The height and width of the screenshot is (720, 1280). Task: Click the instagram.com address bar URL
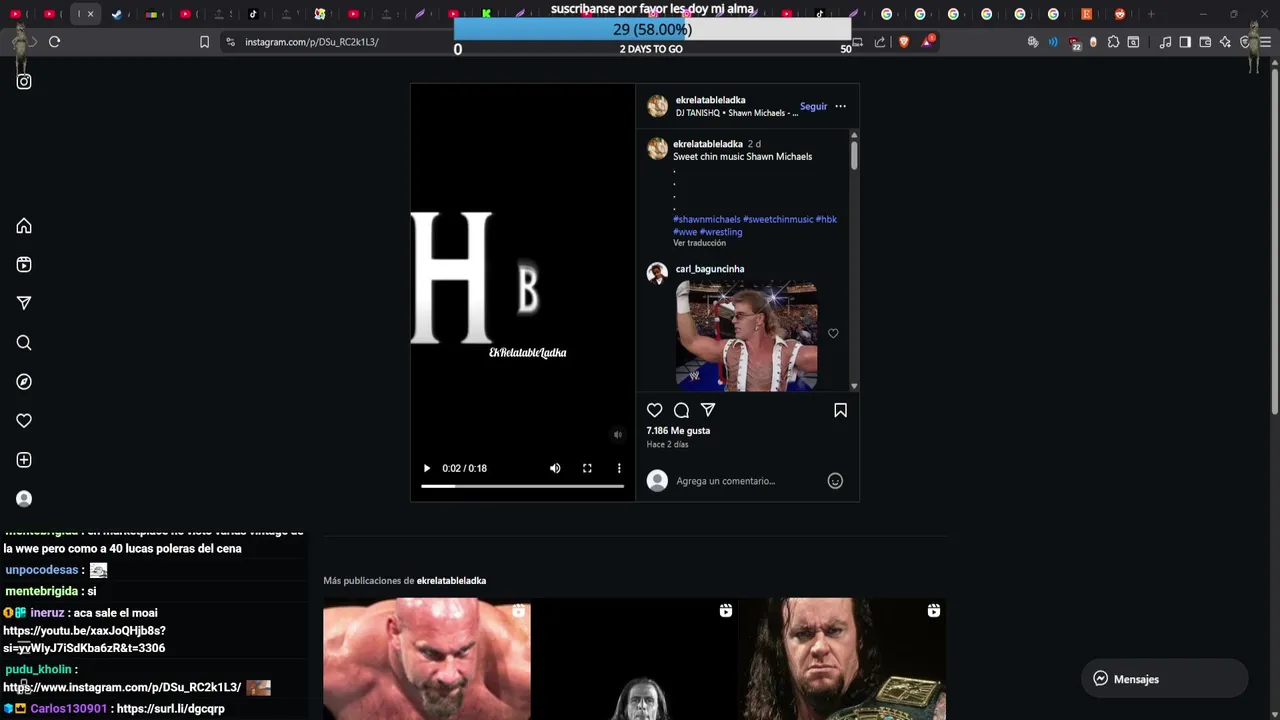pyautogui.click(x=312, y=42)
